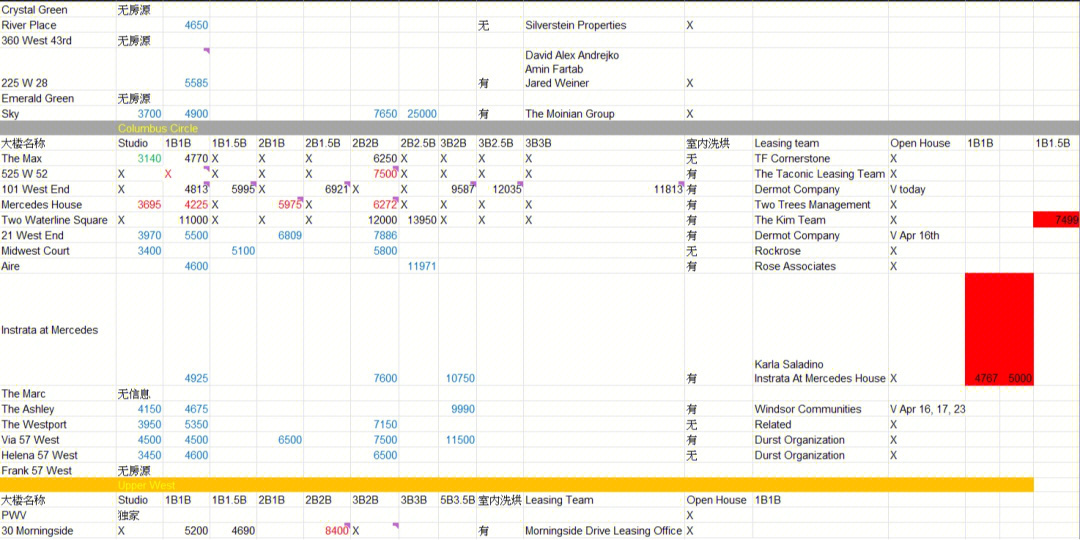Click the 9990 price for The Ashley
The image size is (1080, 540).
click(x=463, y=409)
